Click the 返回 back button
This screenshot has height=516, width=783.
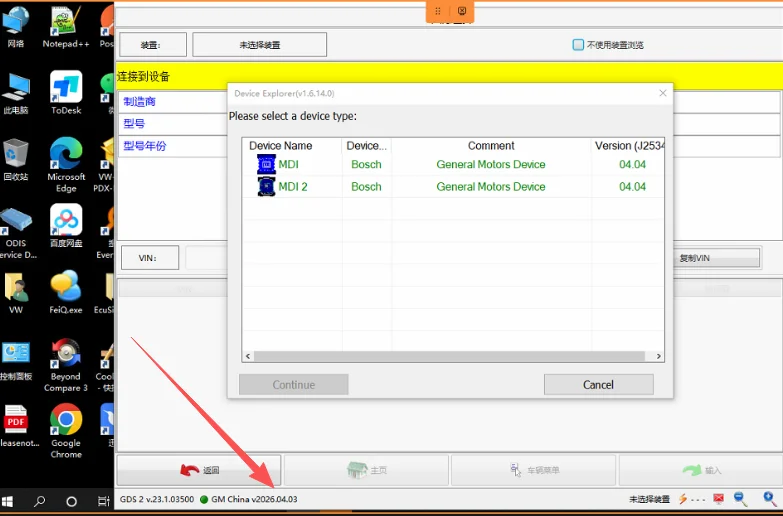[x=199, y=470]
